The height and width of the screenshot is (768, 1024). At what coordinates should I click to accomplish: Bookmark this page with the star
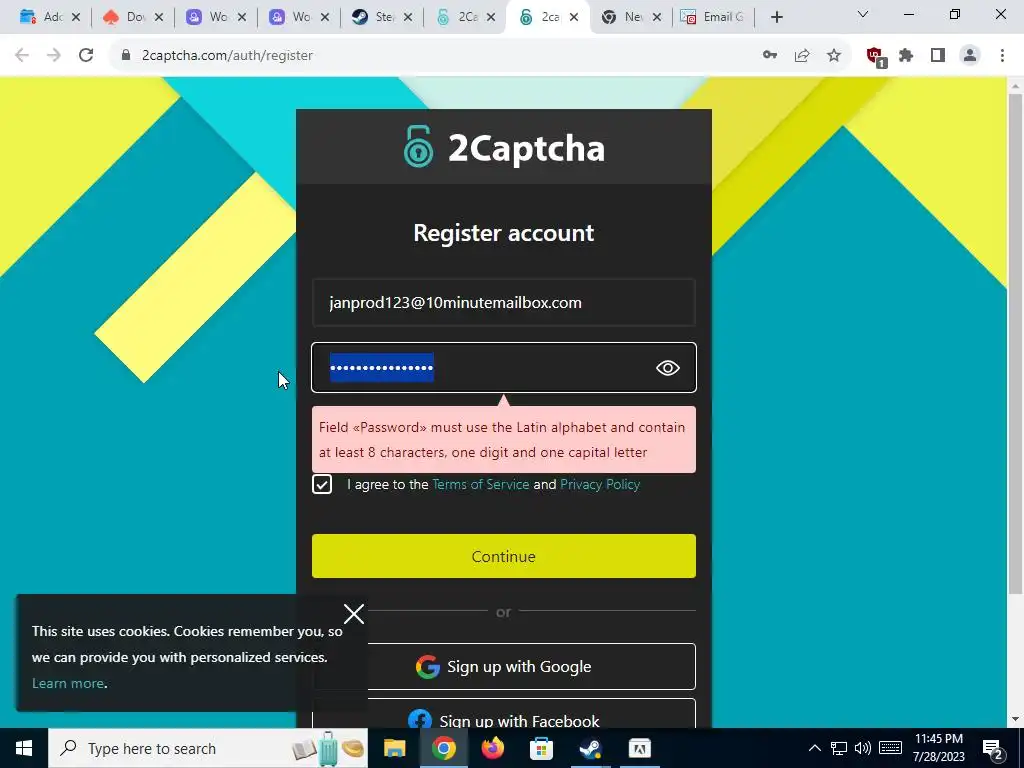pos(834,56)
